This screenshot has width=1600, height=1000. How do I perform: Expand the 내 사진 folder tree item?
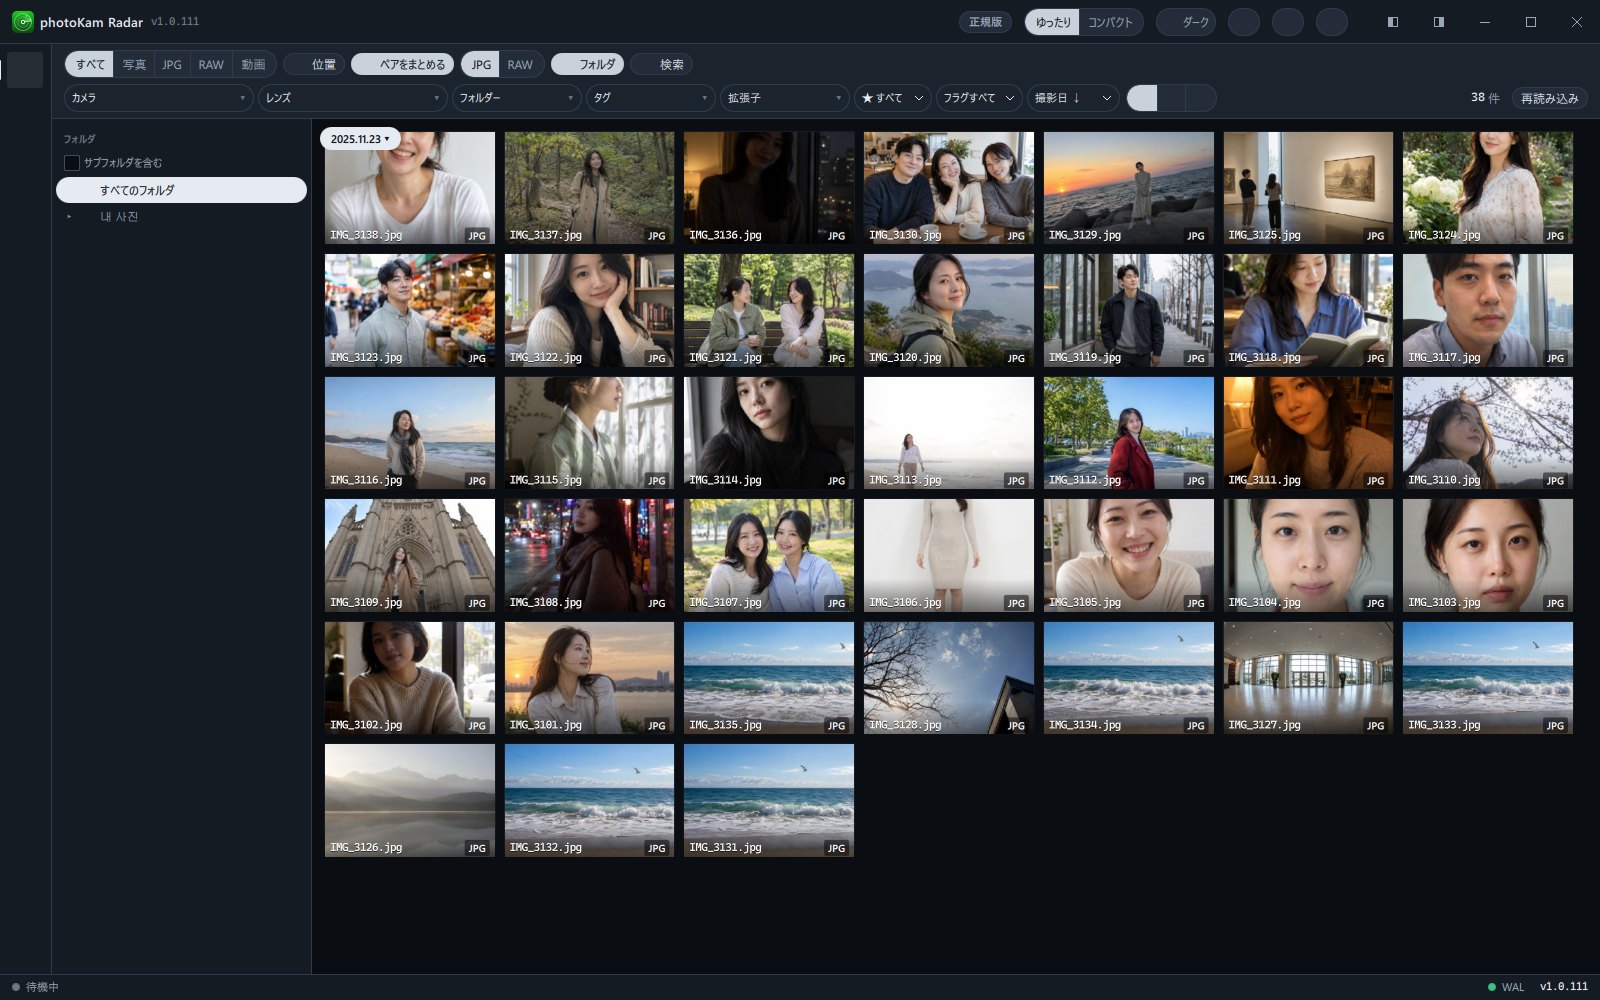click(69, 217)
